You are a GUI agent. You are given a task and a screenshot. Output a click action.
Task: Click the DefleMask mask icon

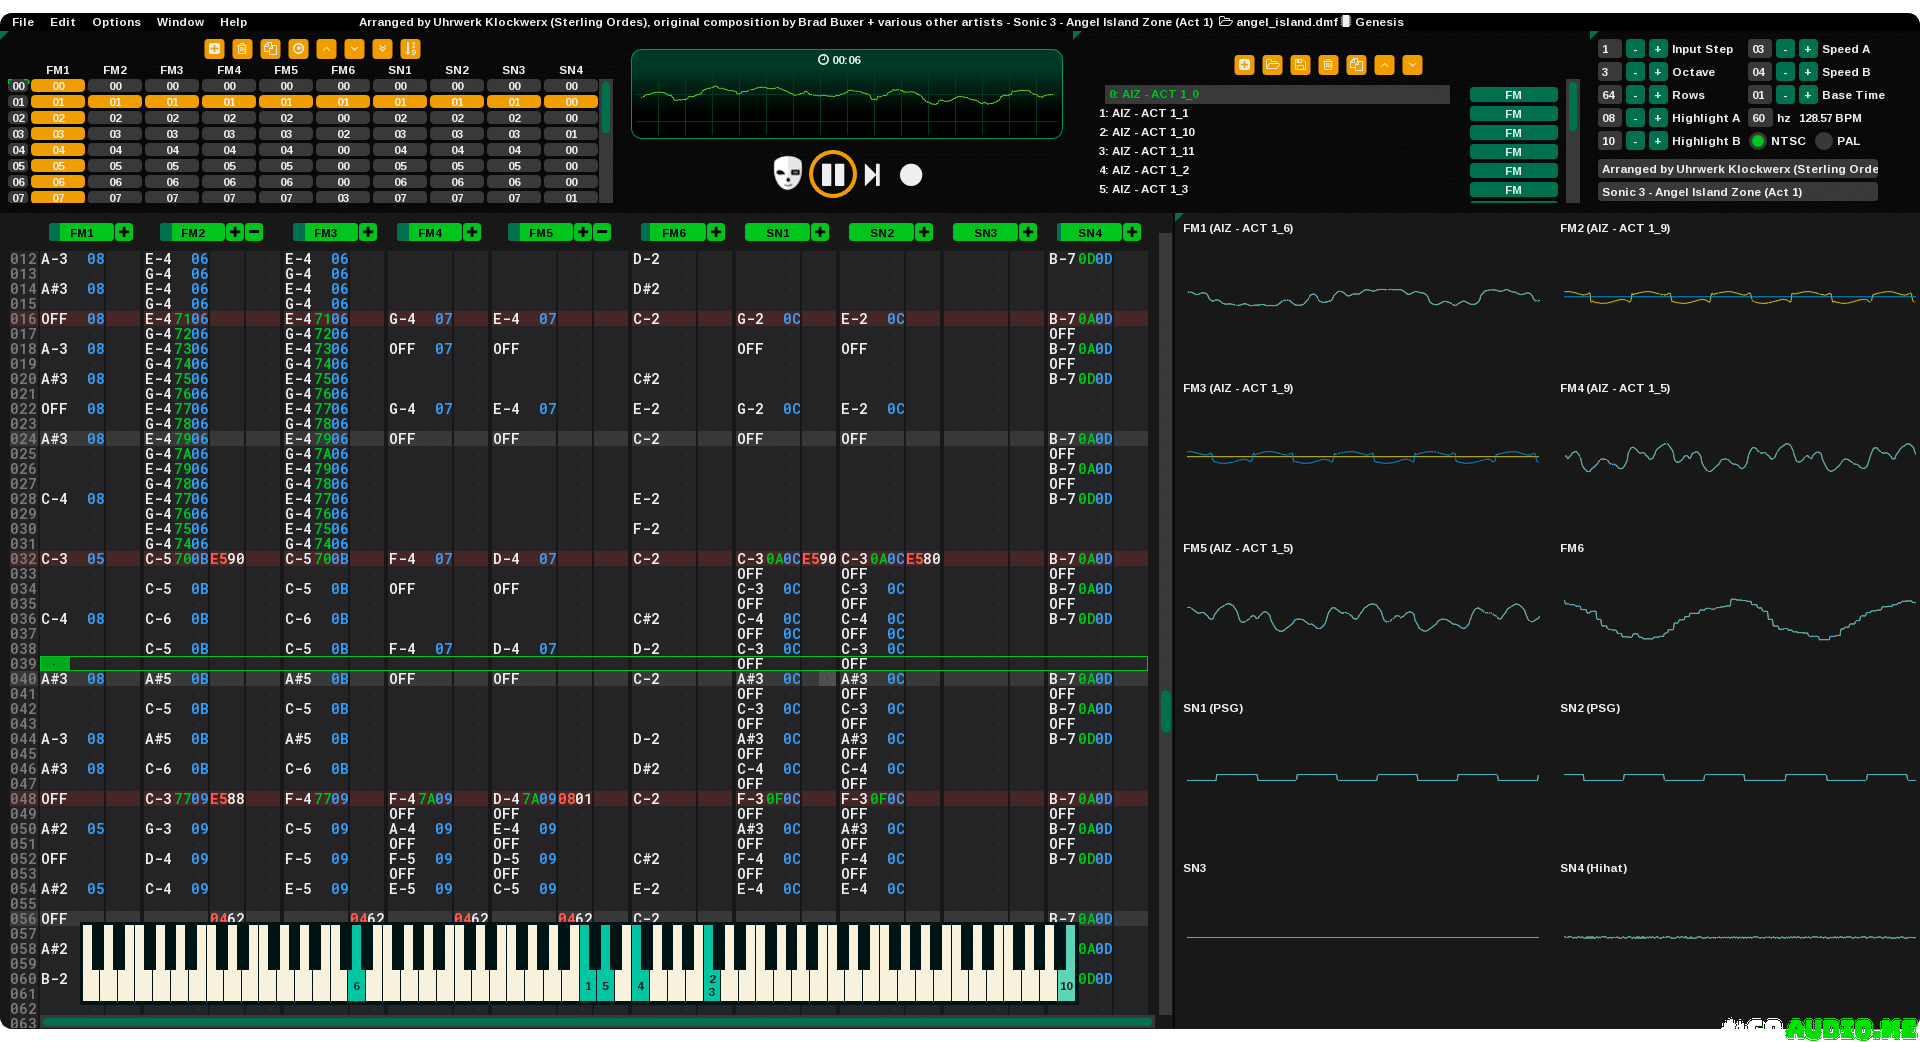pyautogui.click(x=788, y=173)
